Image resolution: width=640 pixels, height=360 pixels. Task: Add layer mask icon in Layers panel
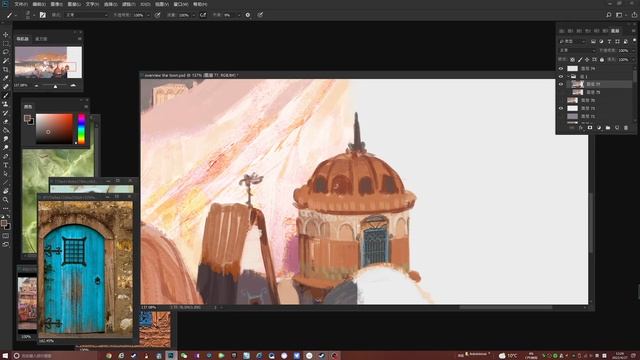click(590, 128)
